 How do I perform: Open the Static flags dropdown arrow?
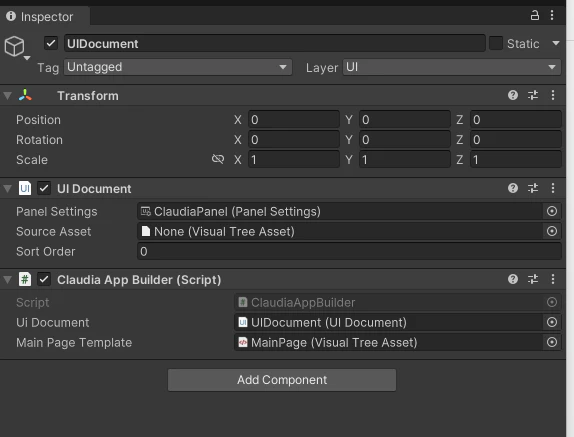(x=556, y=43)
